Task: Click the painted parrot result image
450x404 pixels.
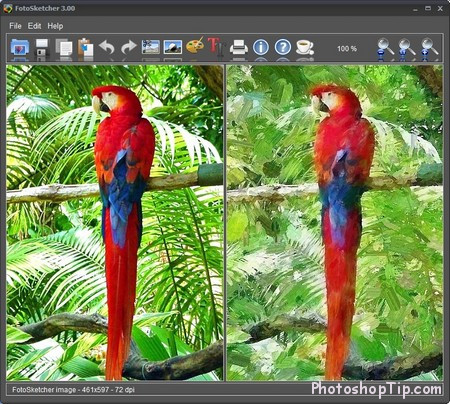Action: (x=335, y=223)
